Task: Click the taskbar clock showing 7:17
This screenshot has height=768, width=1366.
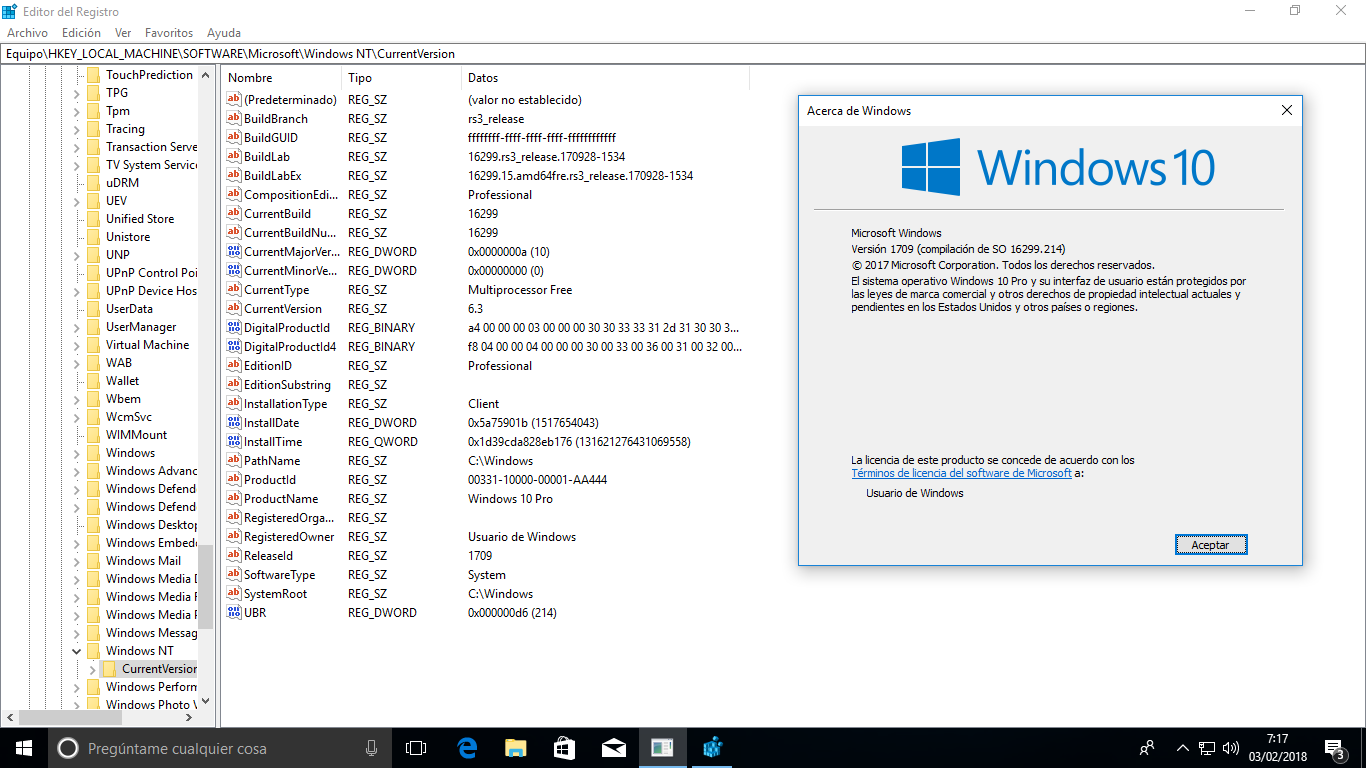Action: click(1276, 748)
